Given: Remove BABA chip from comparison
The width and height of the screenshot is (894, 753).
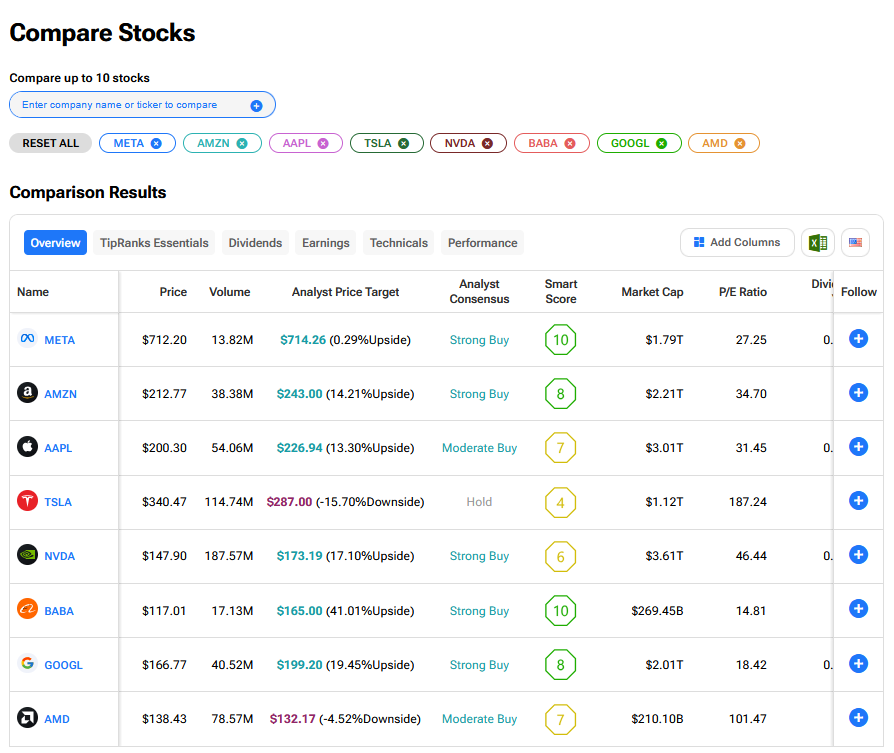Looking at the screenshot, I should click(570, 144).
